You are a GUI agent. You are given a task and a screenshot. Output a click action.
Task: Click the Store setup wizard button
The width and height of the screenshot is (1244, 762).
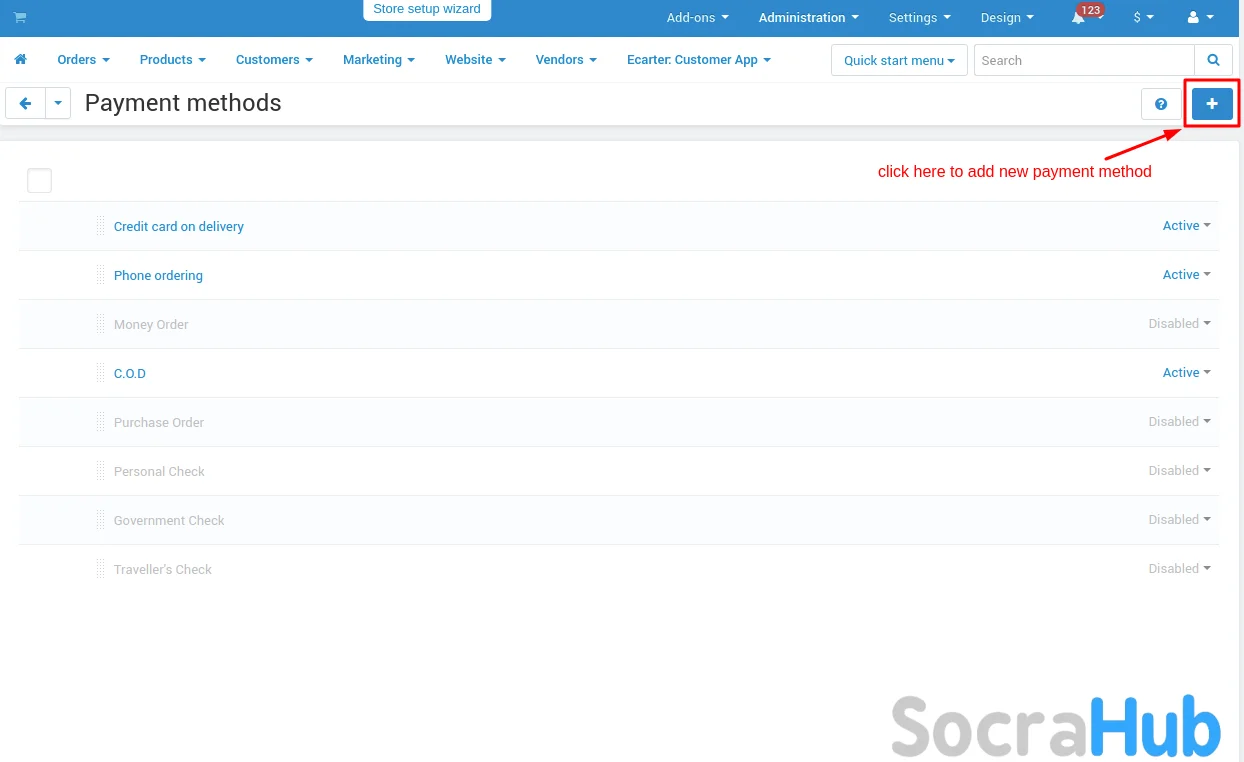click(x=427, y=9)
